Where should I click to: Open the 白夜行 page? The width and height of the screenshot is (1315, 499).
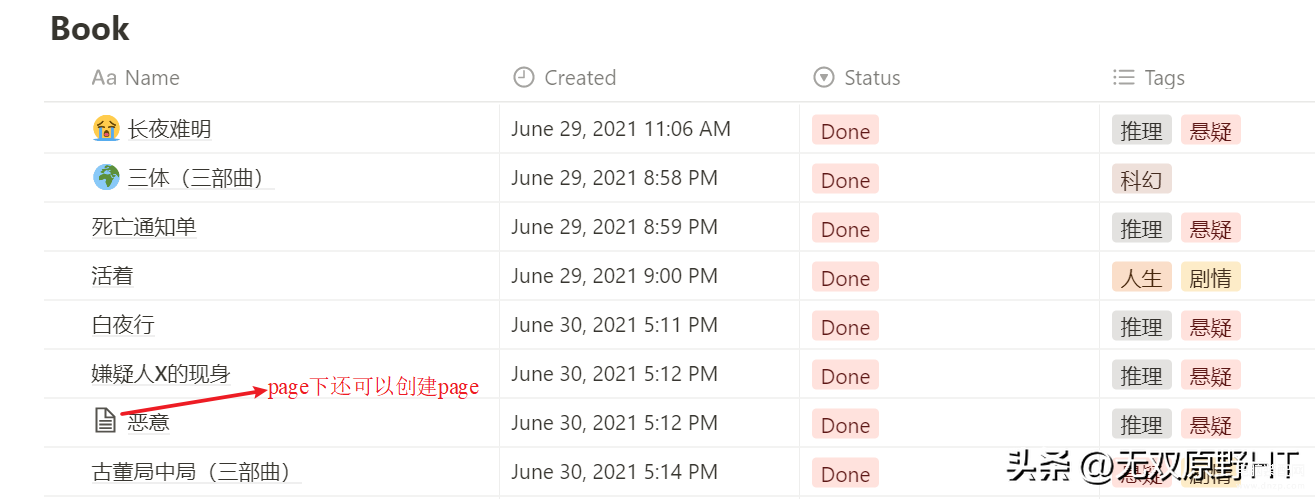pyautogui.click(x=123, y=325)
